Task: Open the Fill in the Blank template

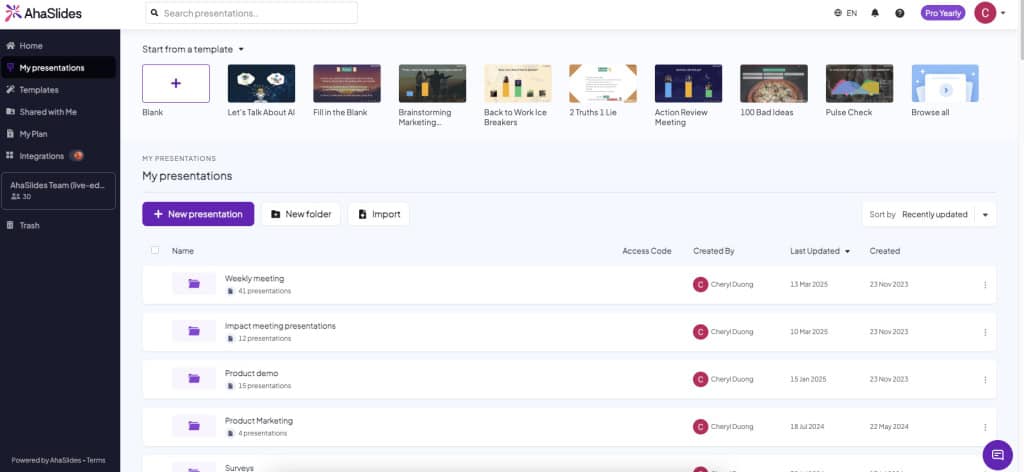Action: click(x=347, y=84)
